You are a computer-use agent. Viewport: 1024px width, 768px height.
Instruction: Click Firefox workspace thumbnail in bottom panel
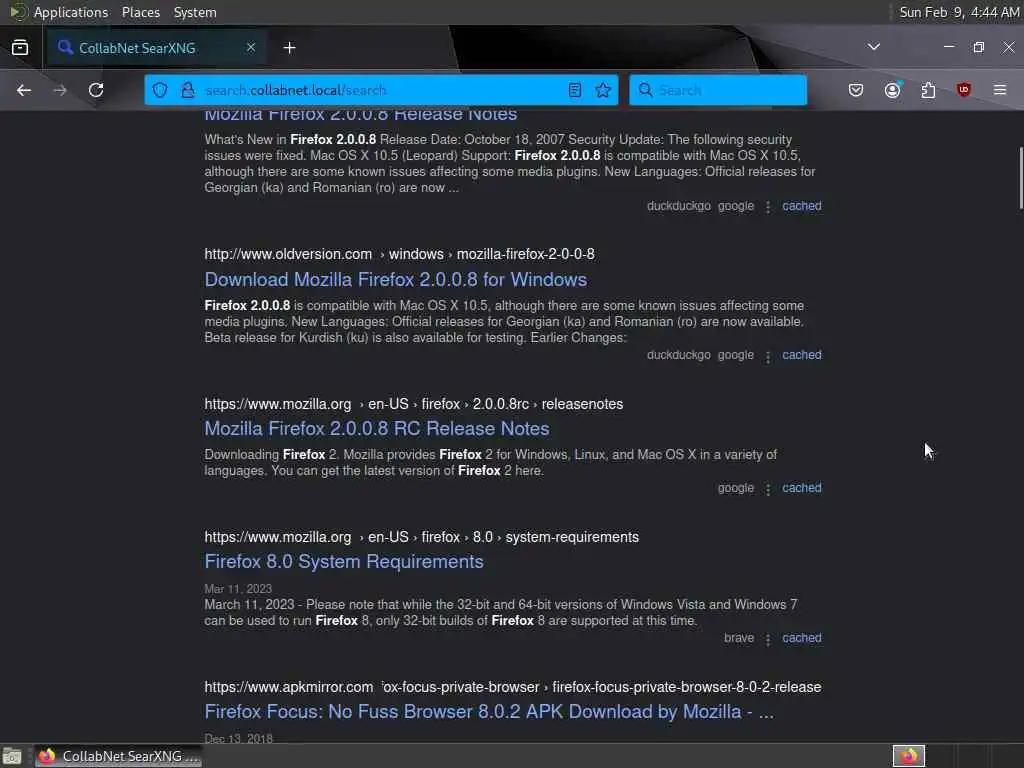pyautogui.click(x=908, y=756)
